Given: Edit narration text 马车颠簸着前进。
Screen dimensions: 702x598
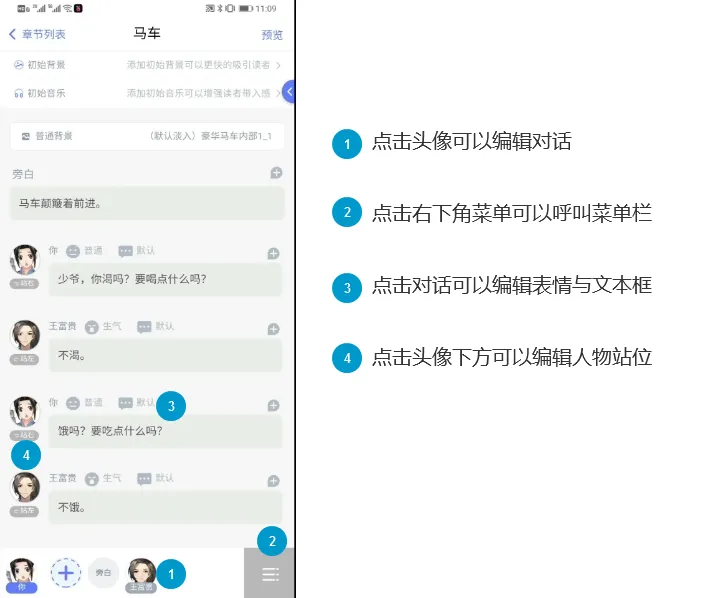Looking at the screenshot, I should [x=147, y=204].
